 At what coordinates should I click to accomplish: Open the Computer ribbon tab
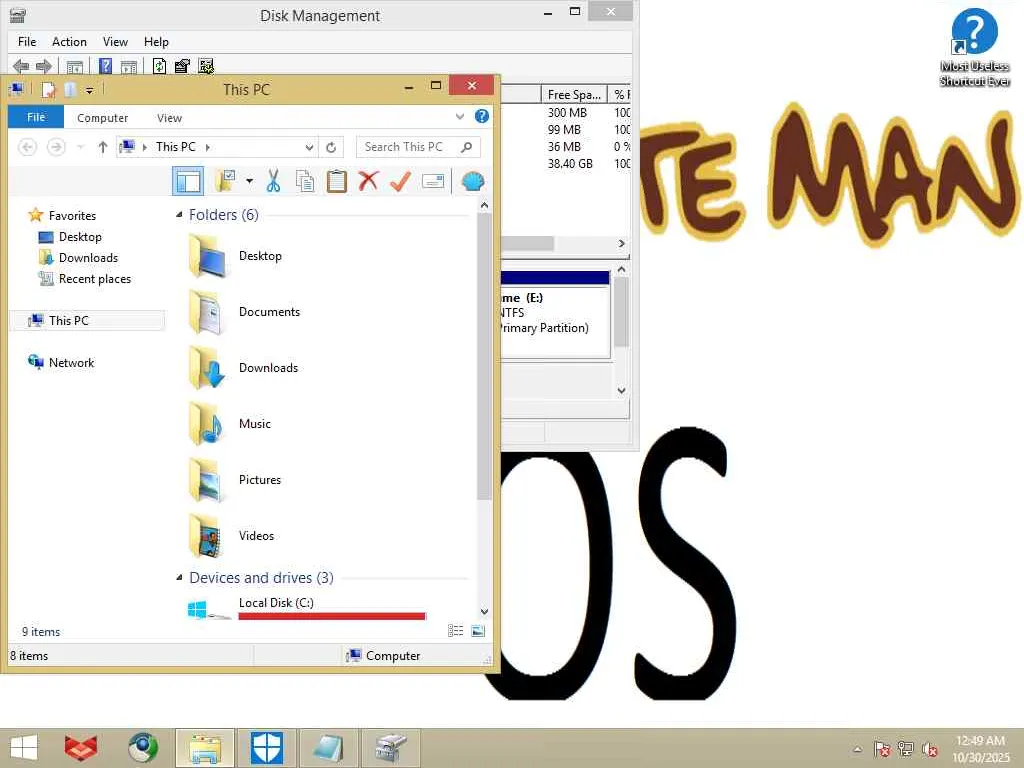103,118
